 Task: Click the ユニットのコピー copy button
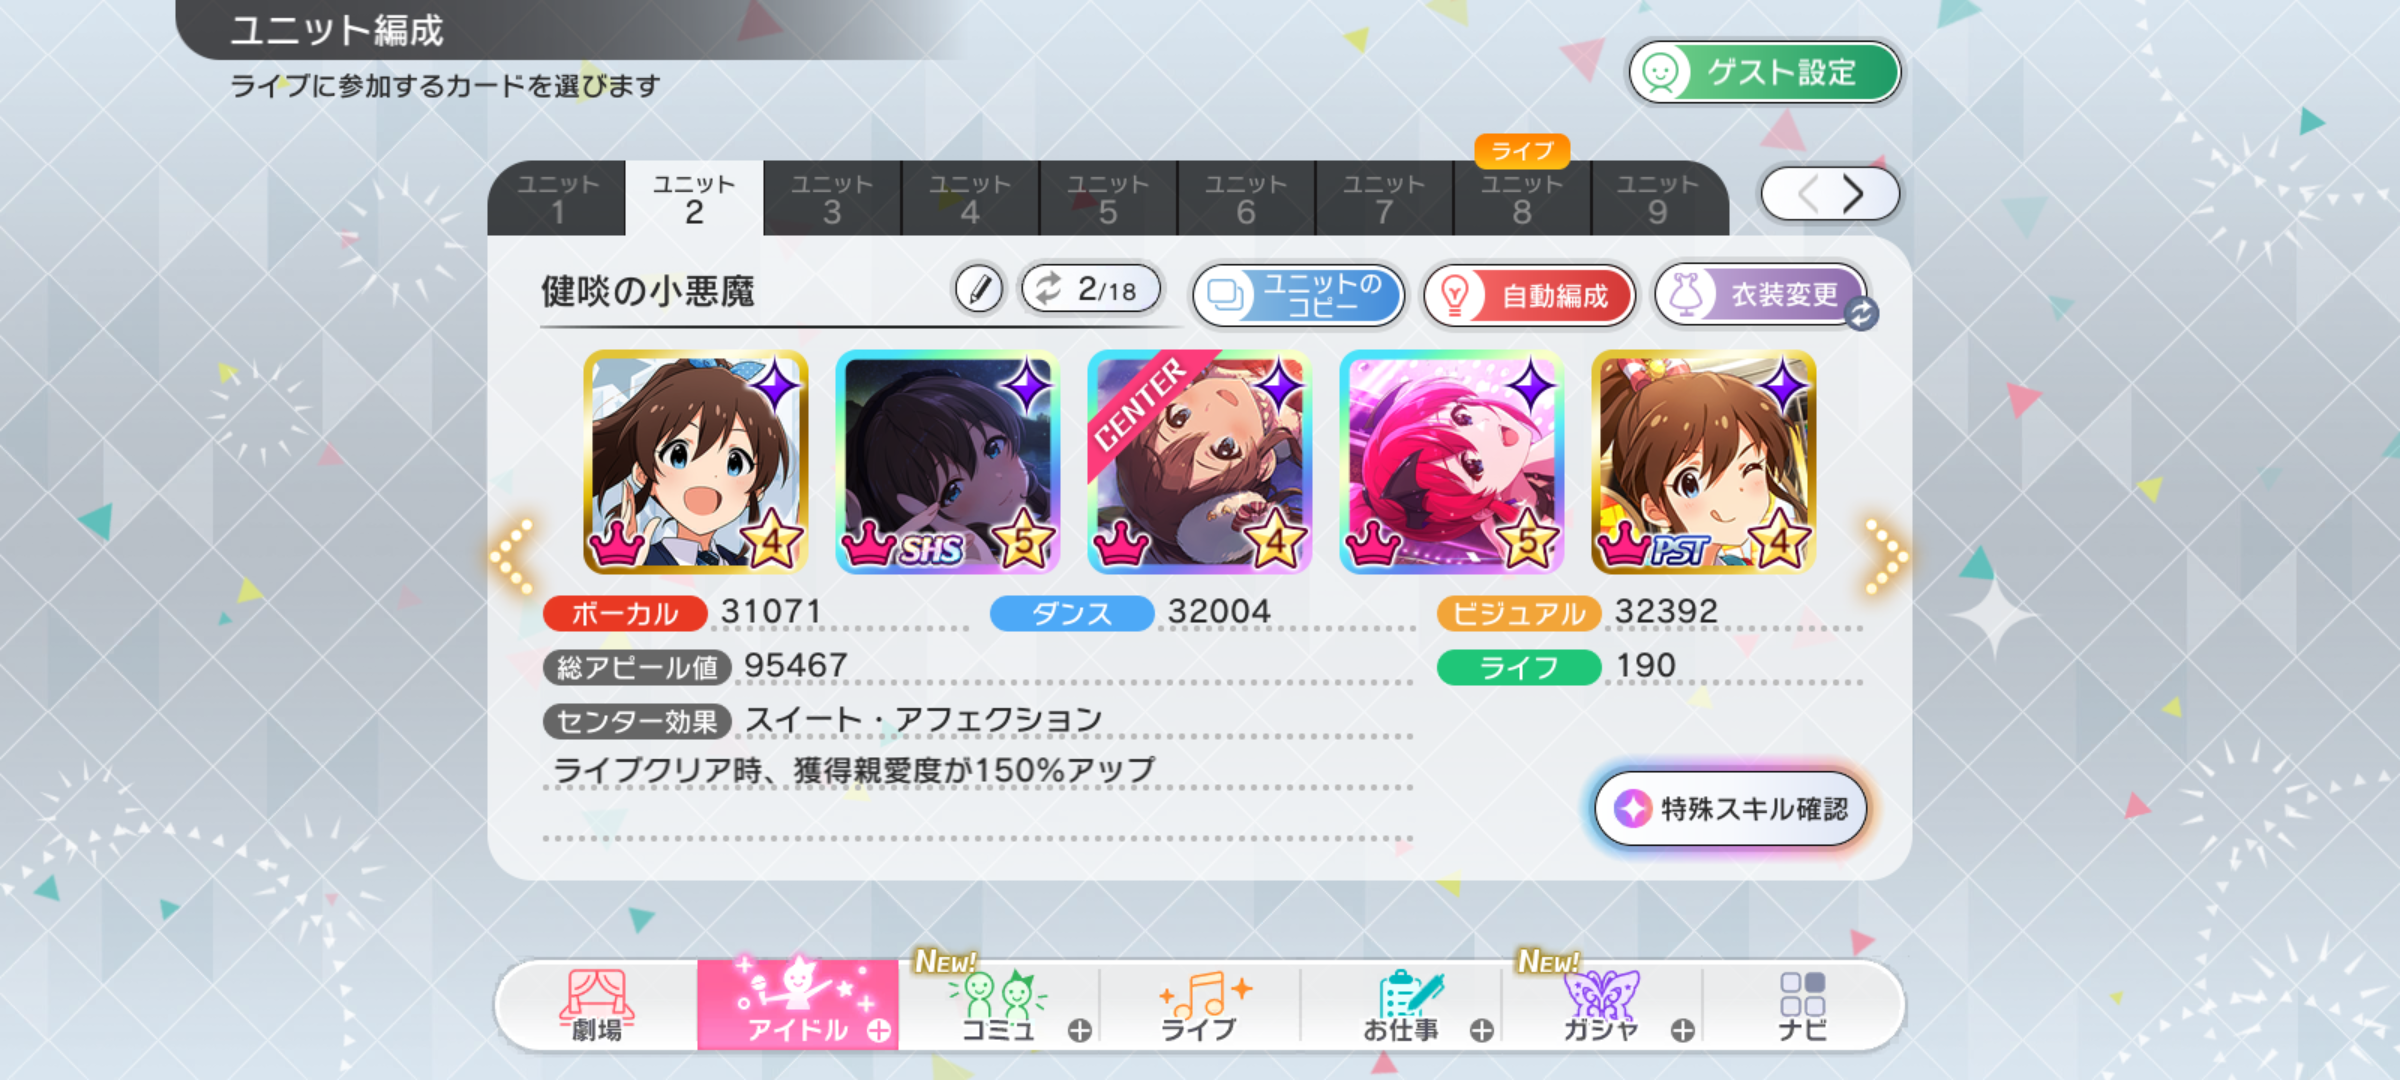1299,295
